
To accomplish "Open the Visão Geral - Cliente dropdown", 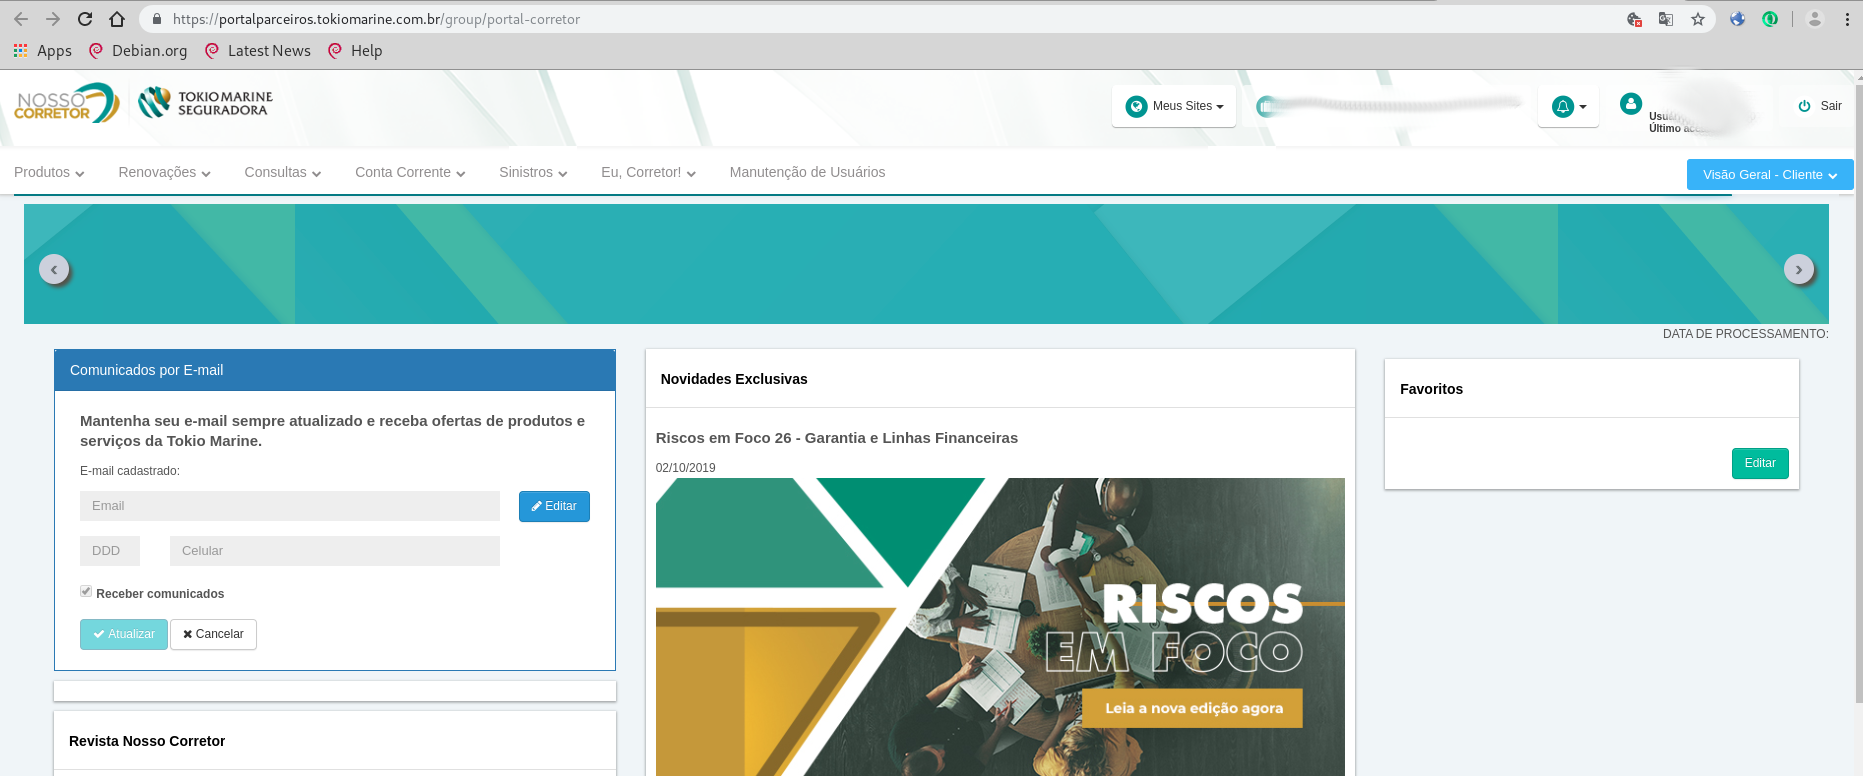I will click(1770, 174).
